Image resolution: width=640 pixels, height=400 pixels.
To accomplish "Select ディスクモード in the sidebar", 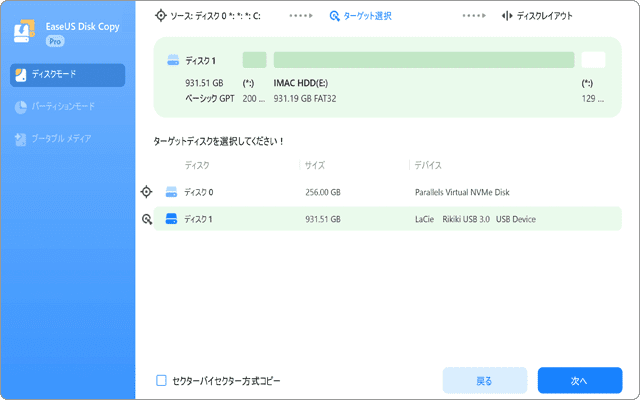I will (x=67, y=75).
